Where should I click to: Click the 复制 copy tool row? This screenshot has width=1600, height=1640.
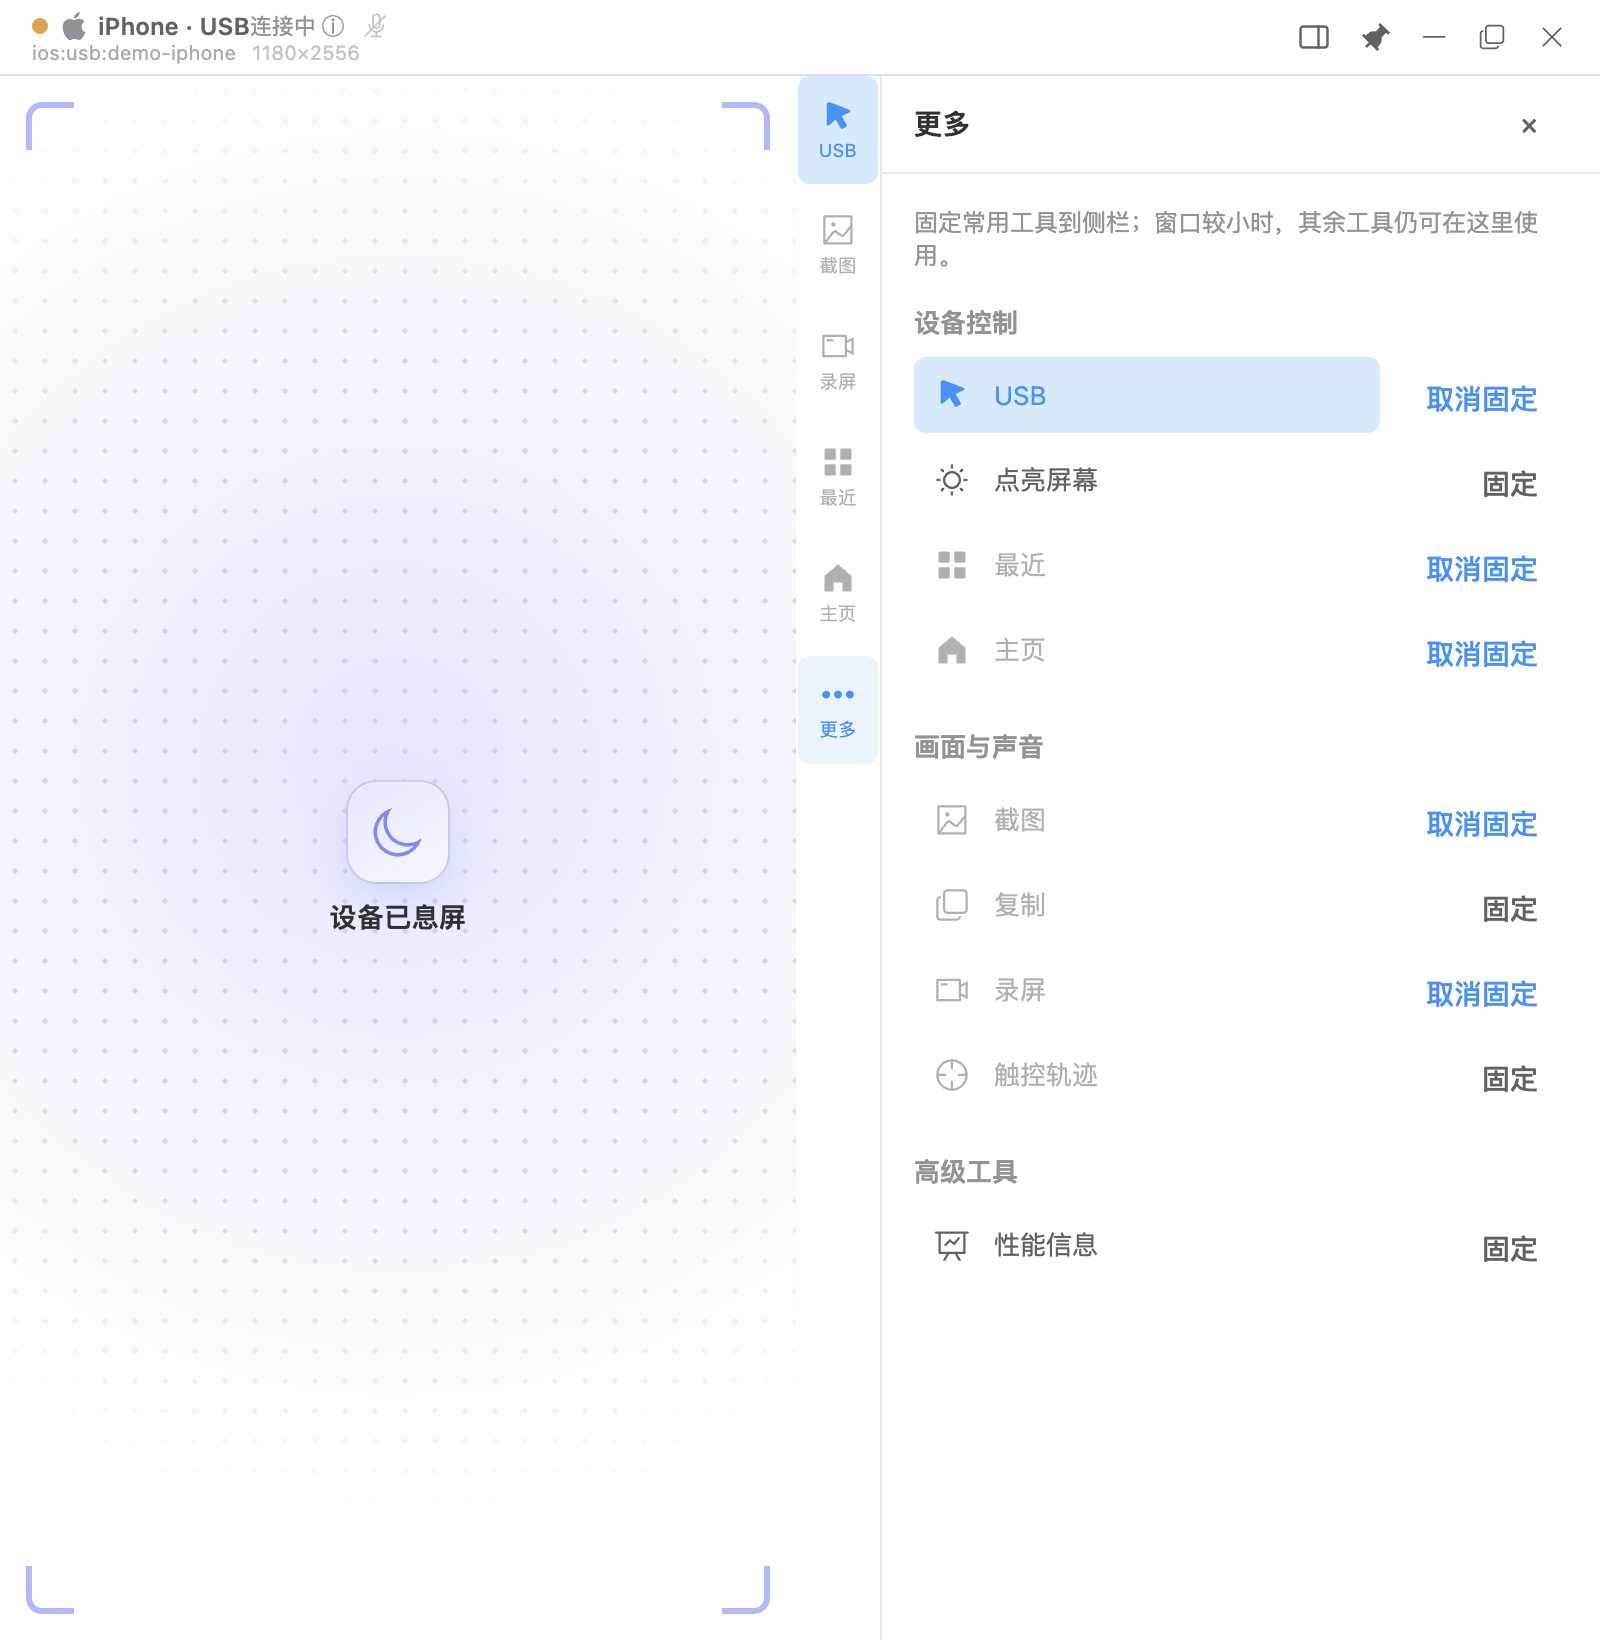(x=1147, y=905)
